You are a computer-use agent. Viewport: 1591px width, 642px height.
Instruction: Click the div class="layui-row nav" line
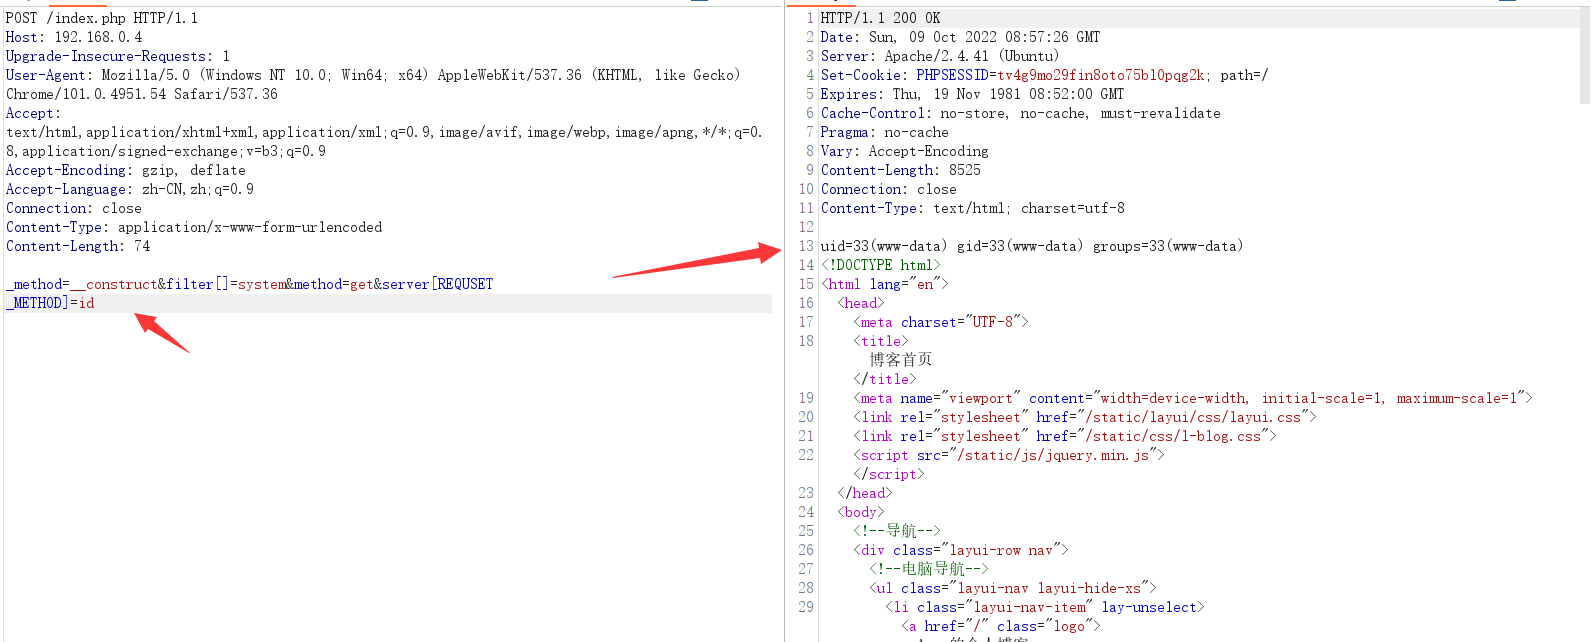pos(960,550)
